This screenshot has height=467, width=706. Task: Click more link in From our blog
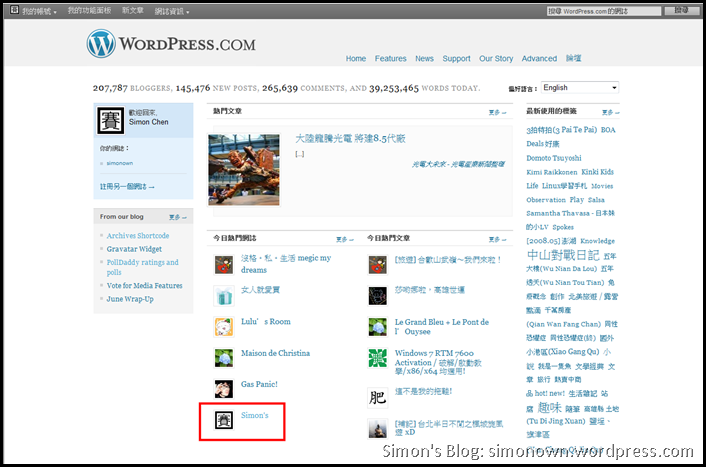coord(177,217)
